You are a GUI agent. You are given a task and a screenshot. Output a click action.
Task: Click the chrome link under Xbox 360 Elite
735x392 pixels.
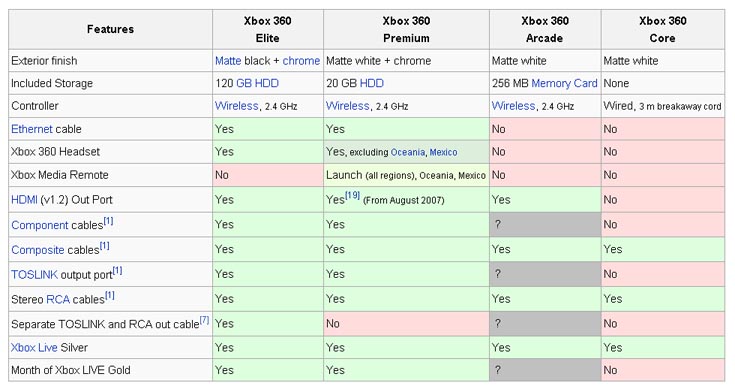tap(301, 61)
